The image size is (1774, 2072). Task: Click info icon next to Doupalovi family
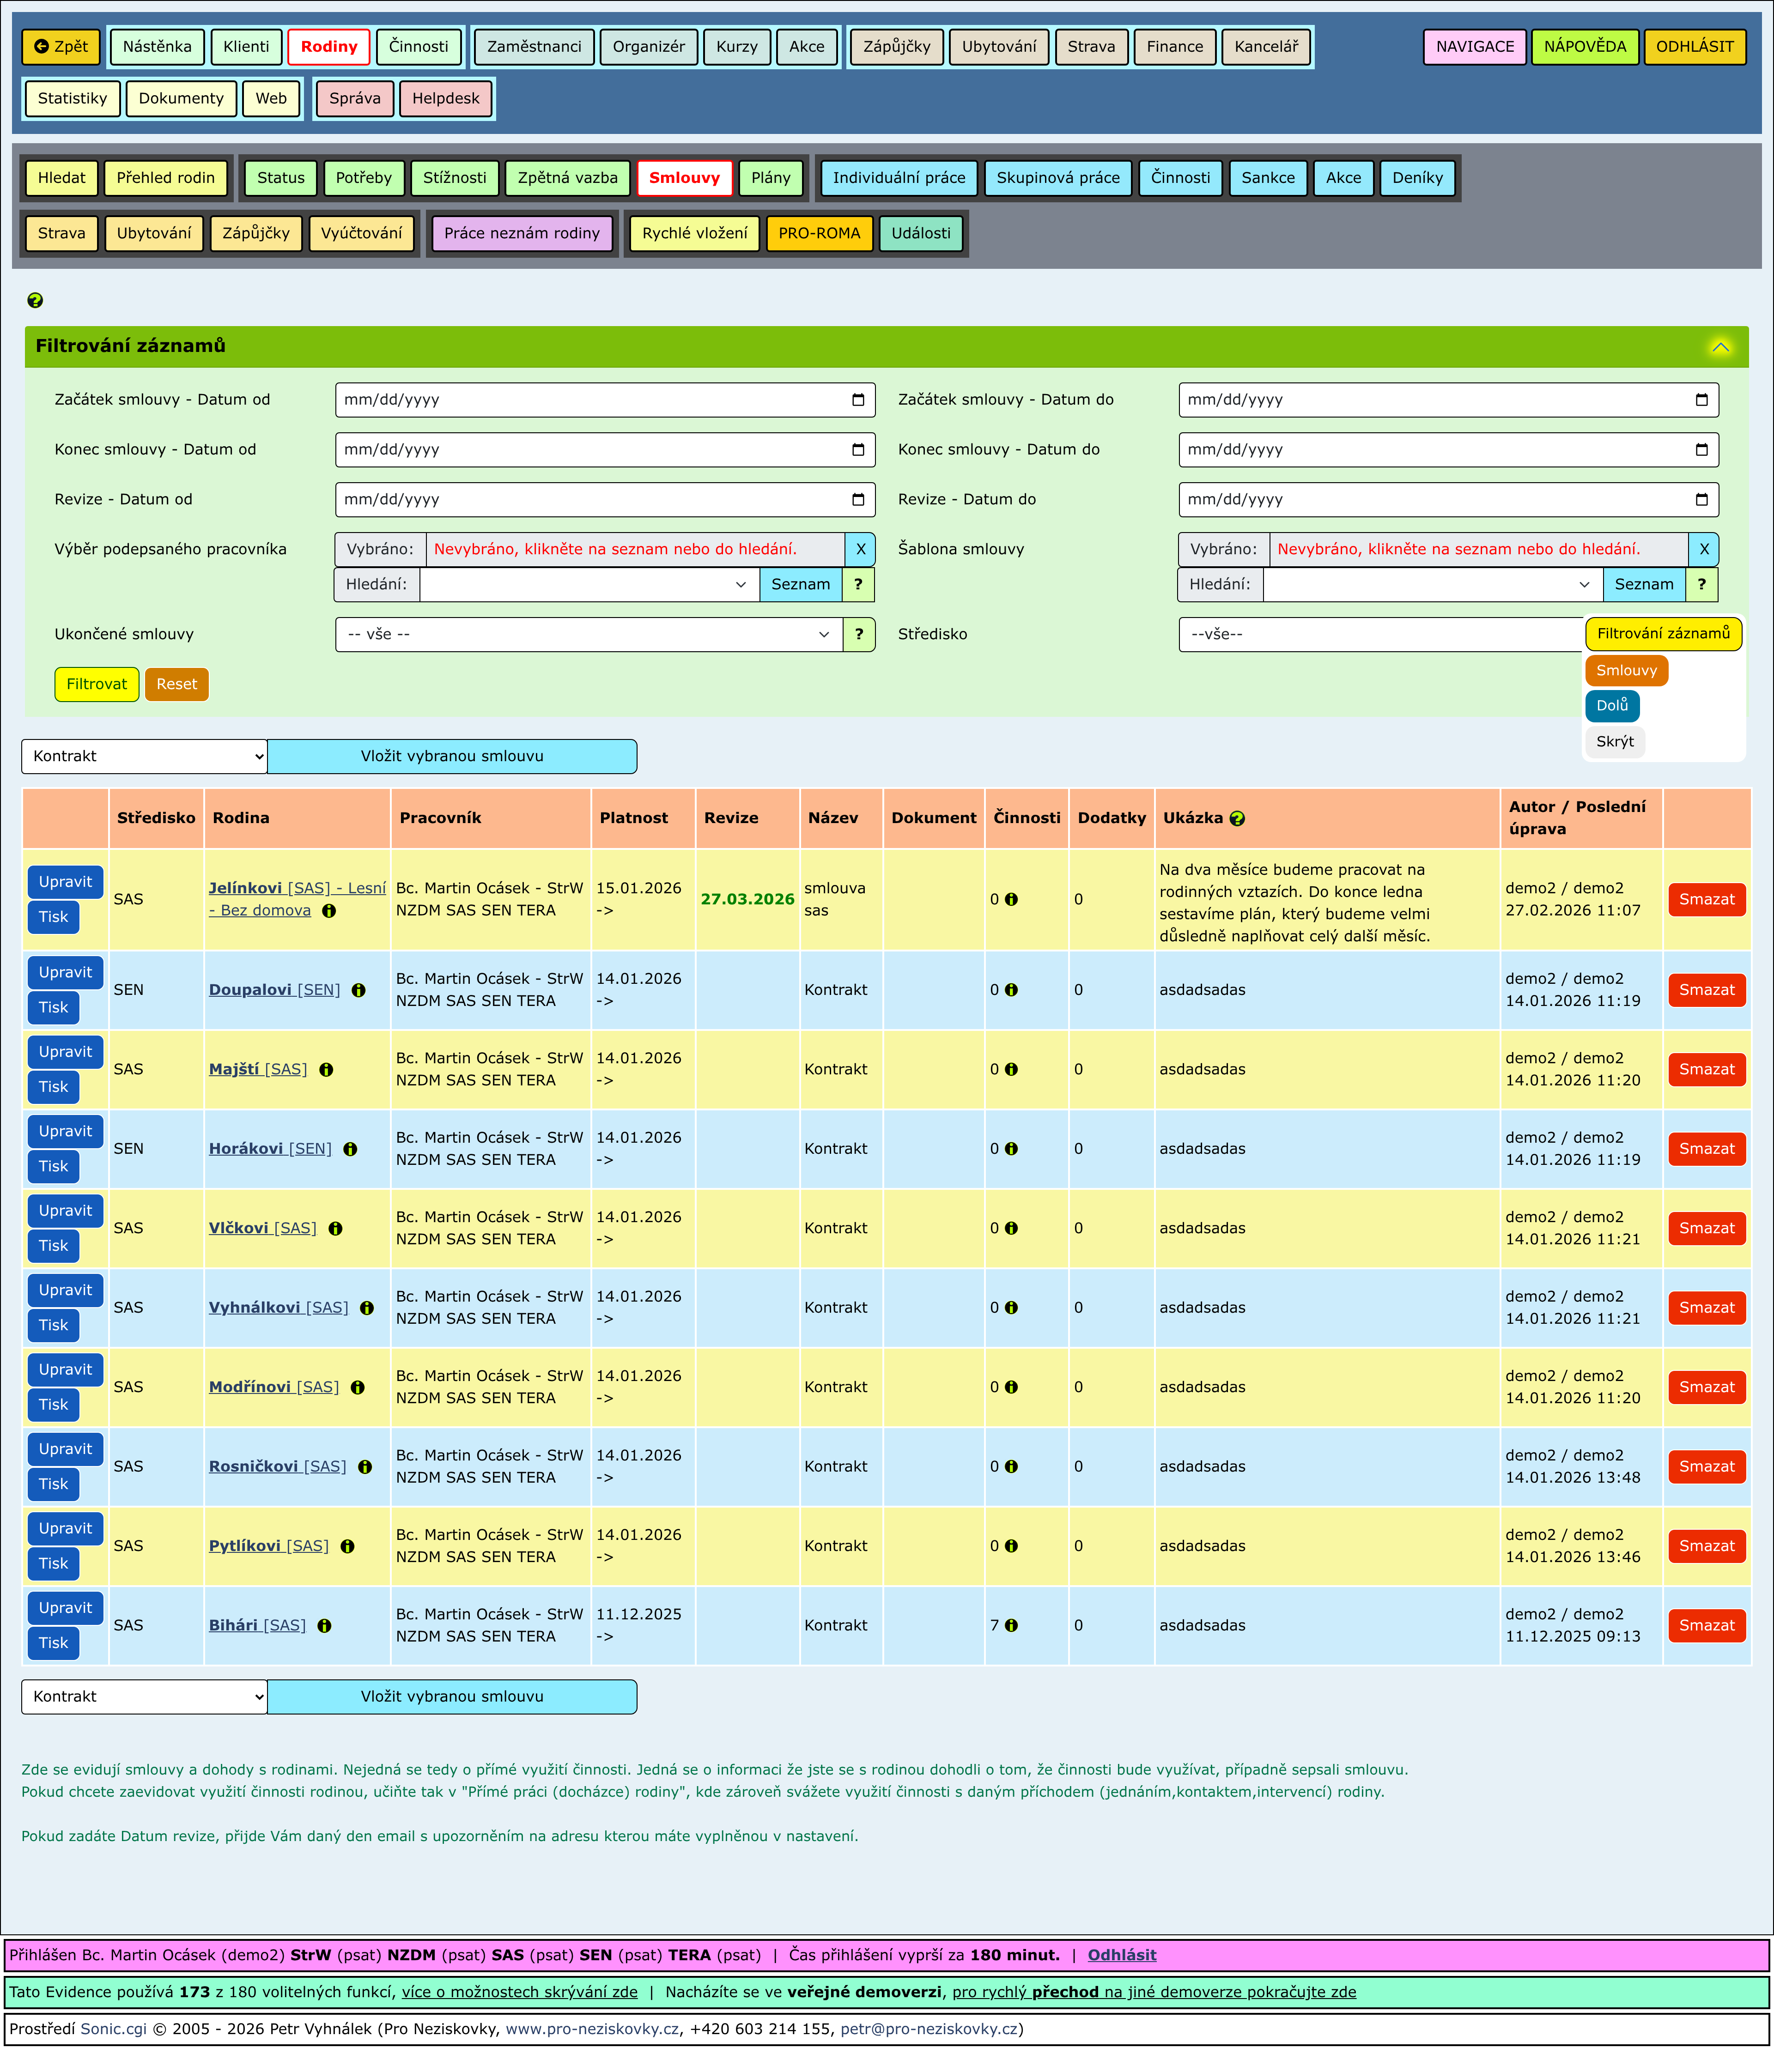click(x=358, y=990)
